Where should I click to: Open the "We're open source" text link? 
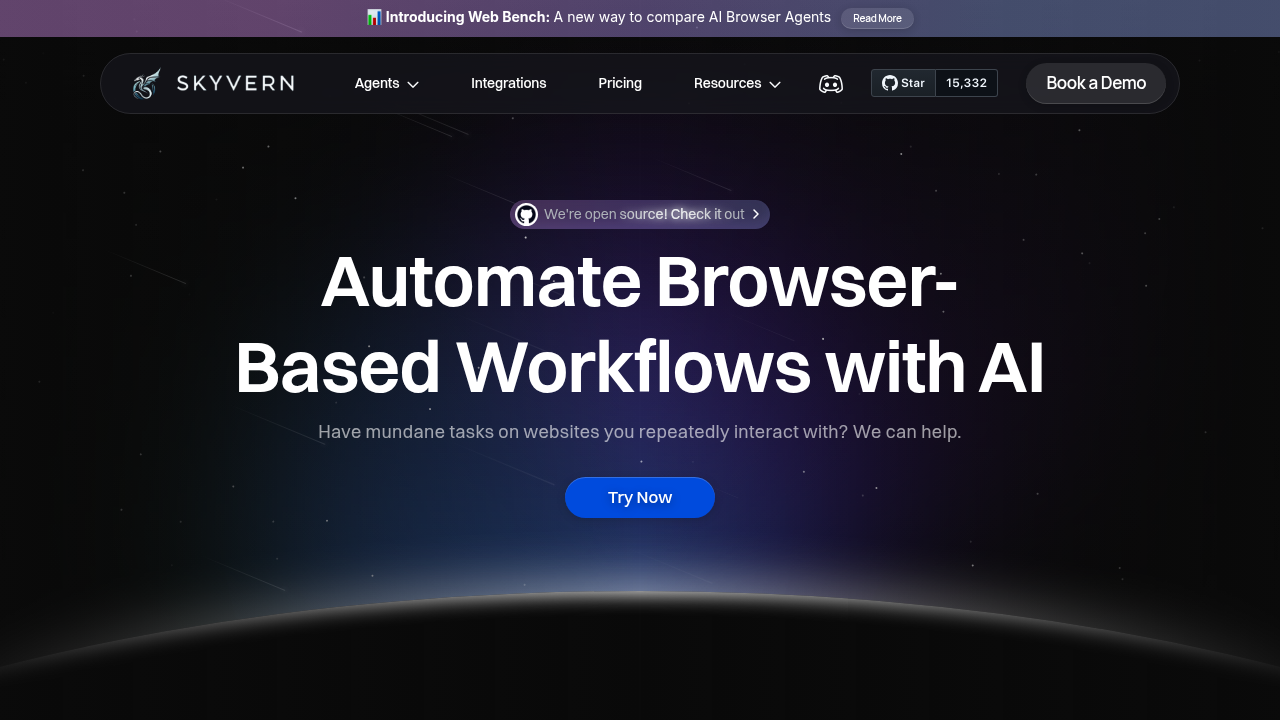click(644, 214)
